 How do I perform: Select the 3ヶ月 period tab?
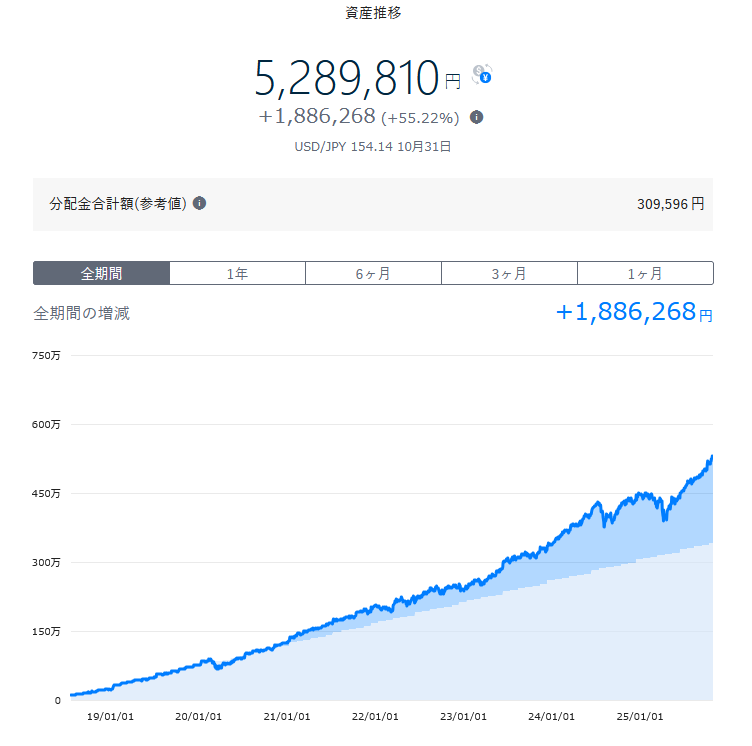click(x=509, y=273)
